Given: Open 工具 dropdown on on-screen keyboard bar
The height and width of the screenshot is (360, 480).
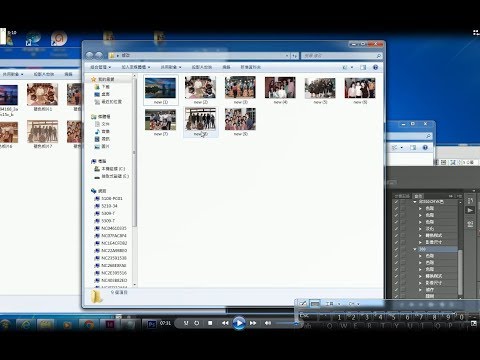Looking at the screenshot, I should (x=332, y=304).
